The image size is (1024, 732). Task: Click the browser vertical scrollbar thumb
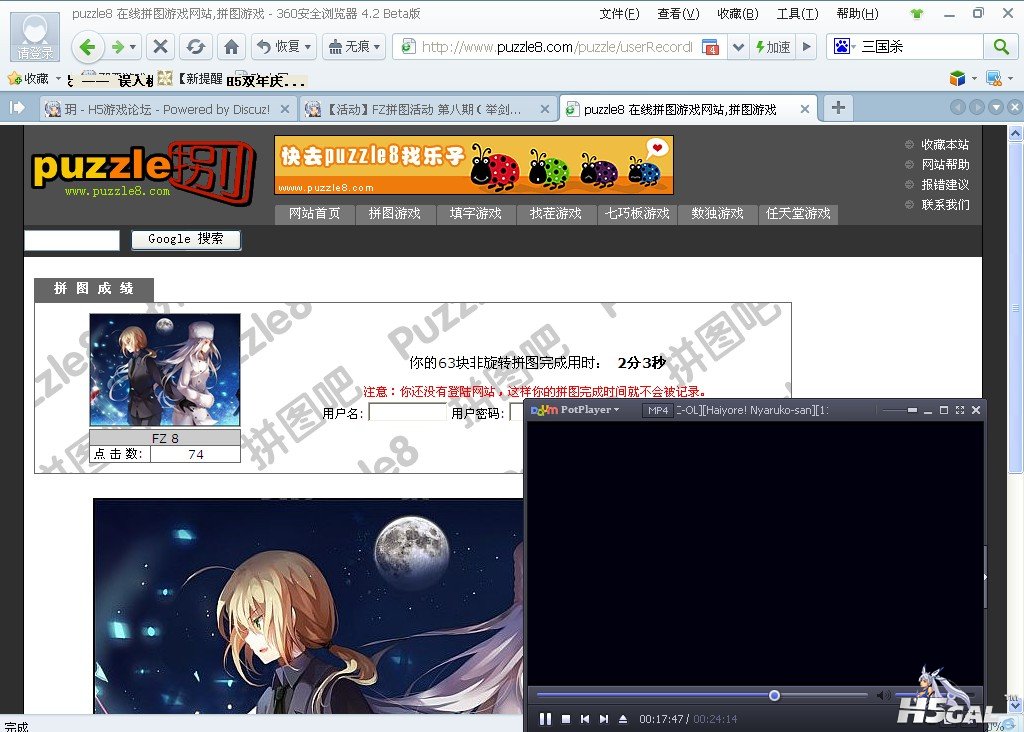[1016, 307]
